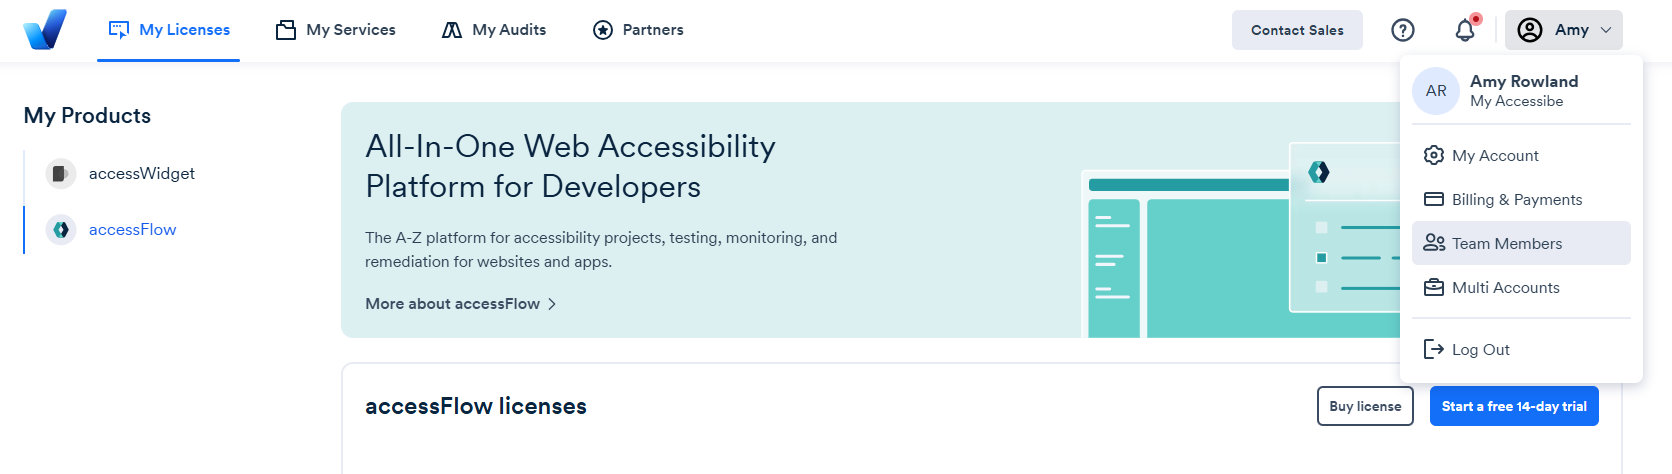Click the Amy Rowland profile name

tap(1524, 81)
